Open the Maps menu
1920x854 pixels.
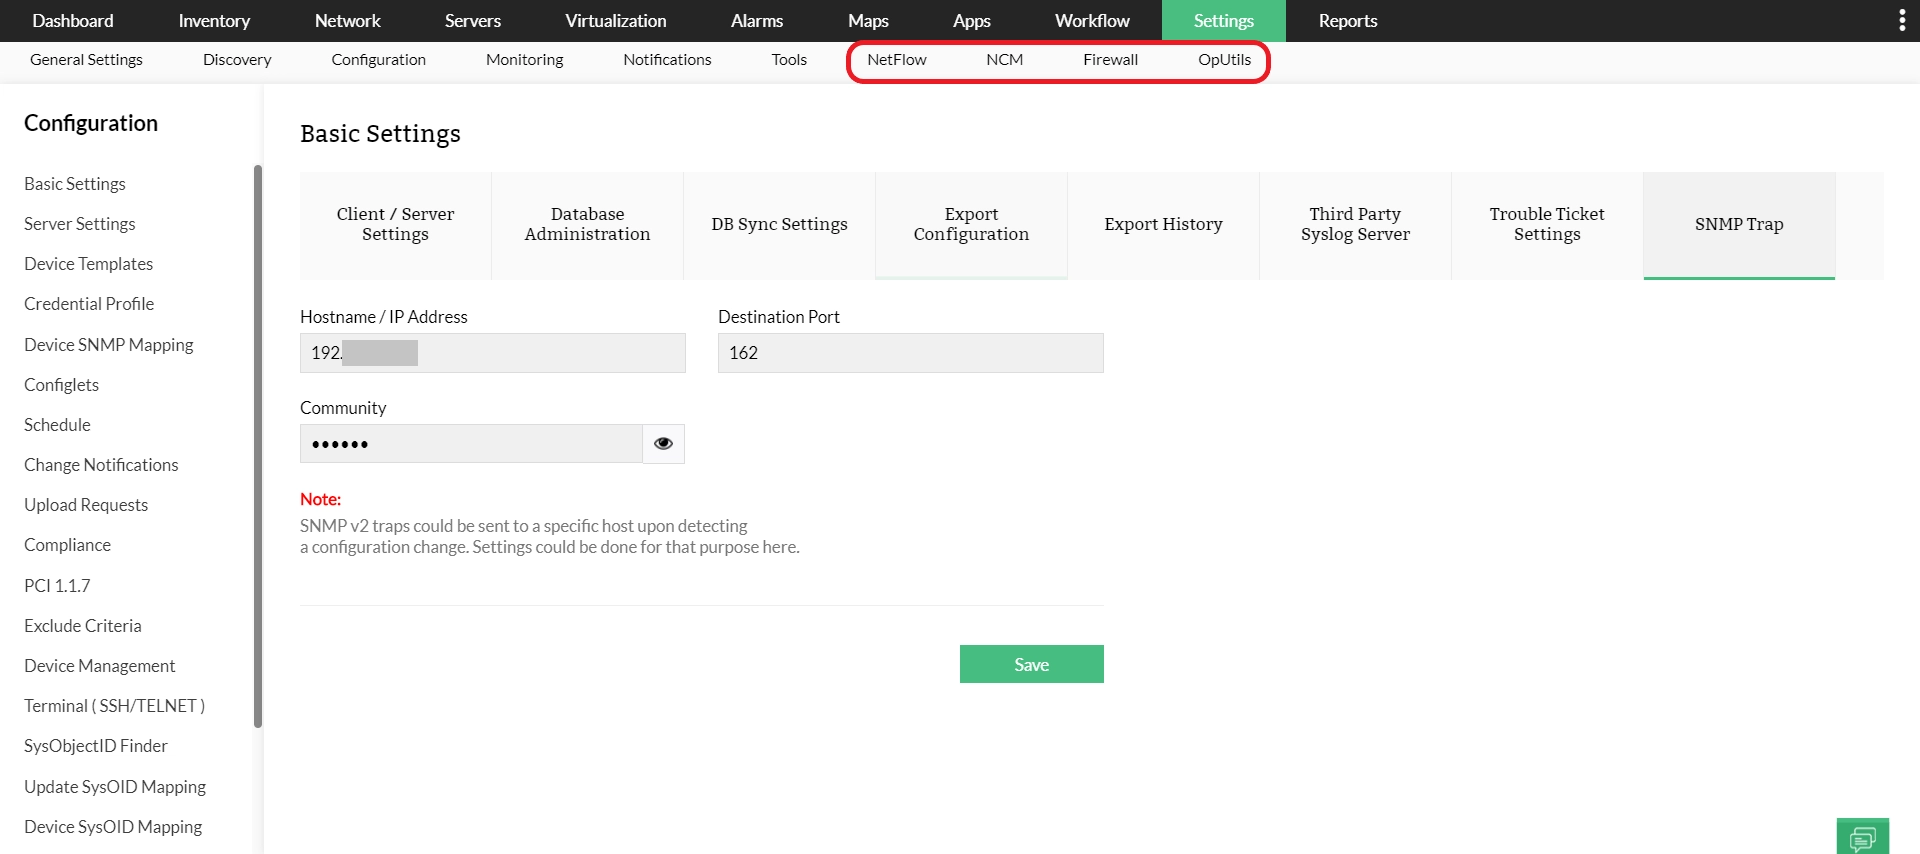tap(868, 21)
